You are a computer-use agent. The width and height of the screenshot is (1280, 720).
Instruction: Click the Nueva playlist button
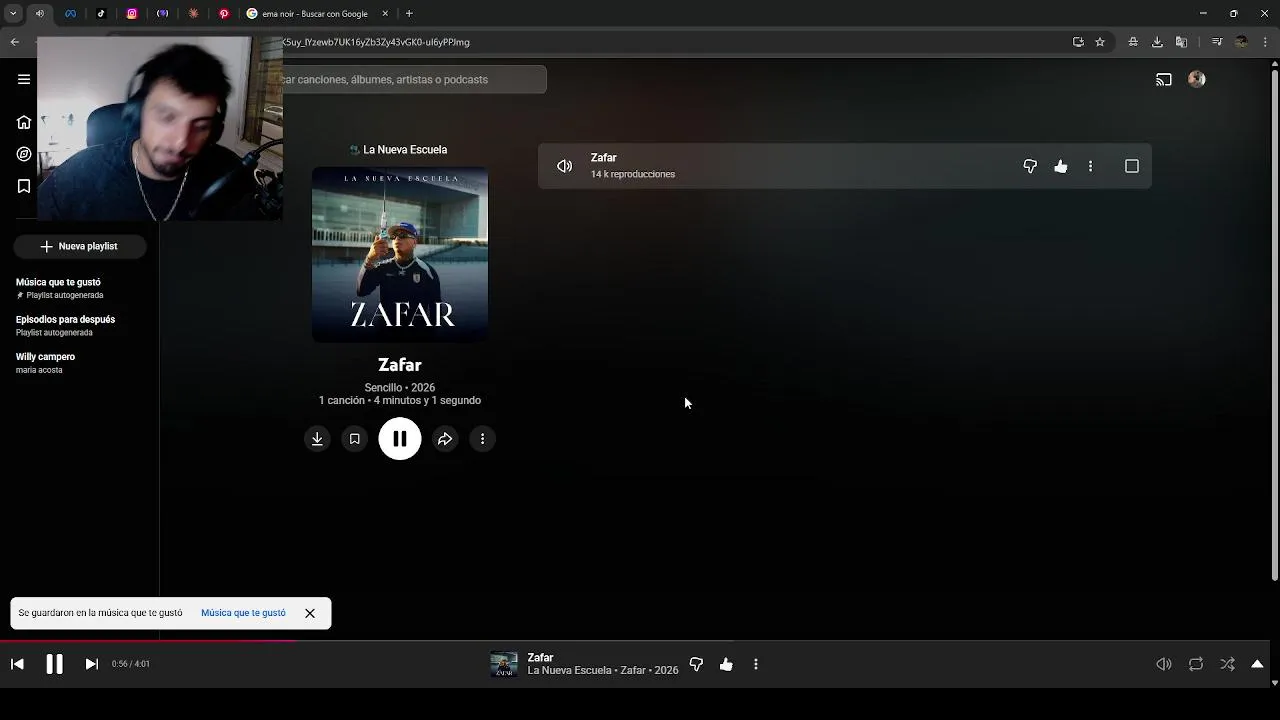[x=79, y=246]
